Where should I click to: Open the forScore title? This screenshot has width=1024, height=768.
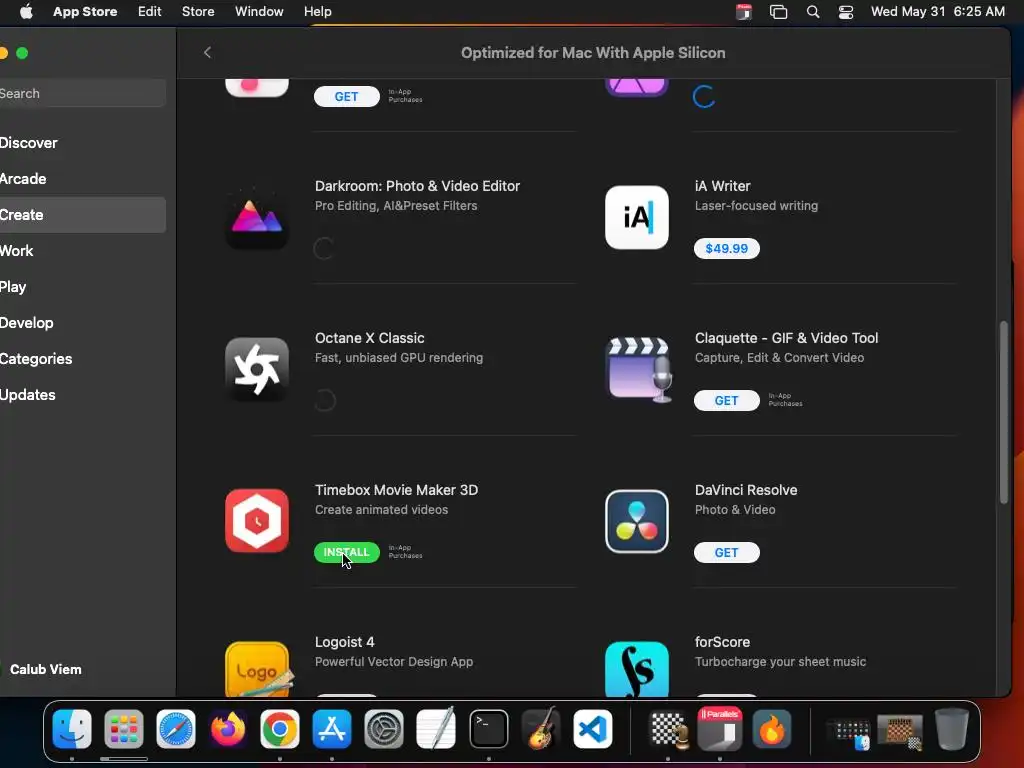(722, 642)
